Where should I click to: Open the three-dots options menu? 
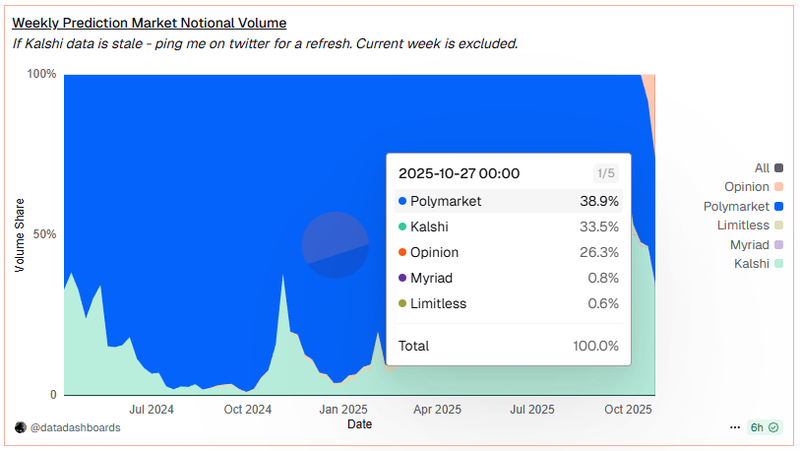pos(737,427)
